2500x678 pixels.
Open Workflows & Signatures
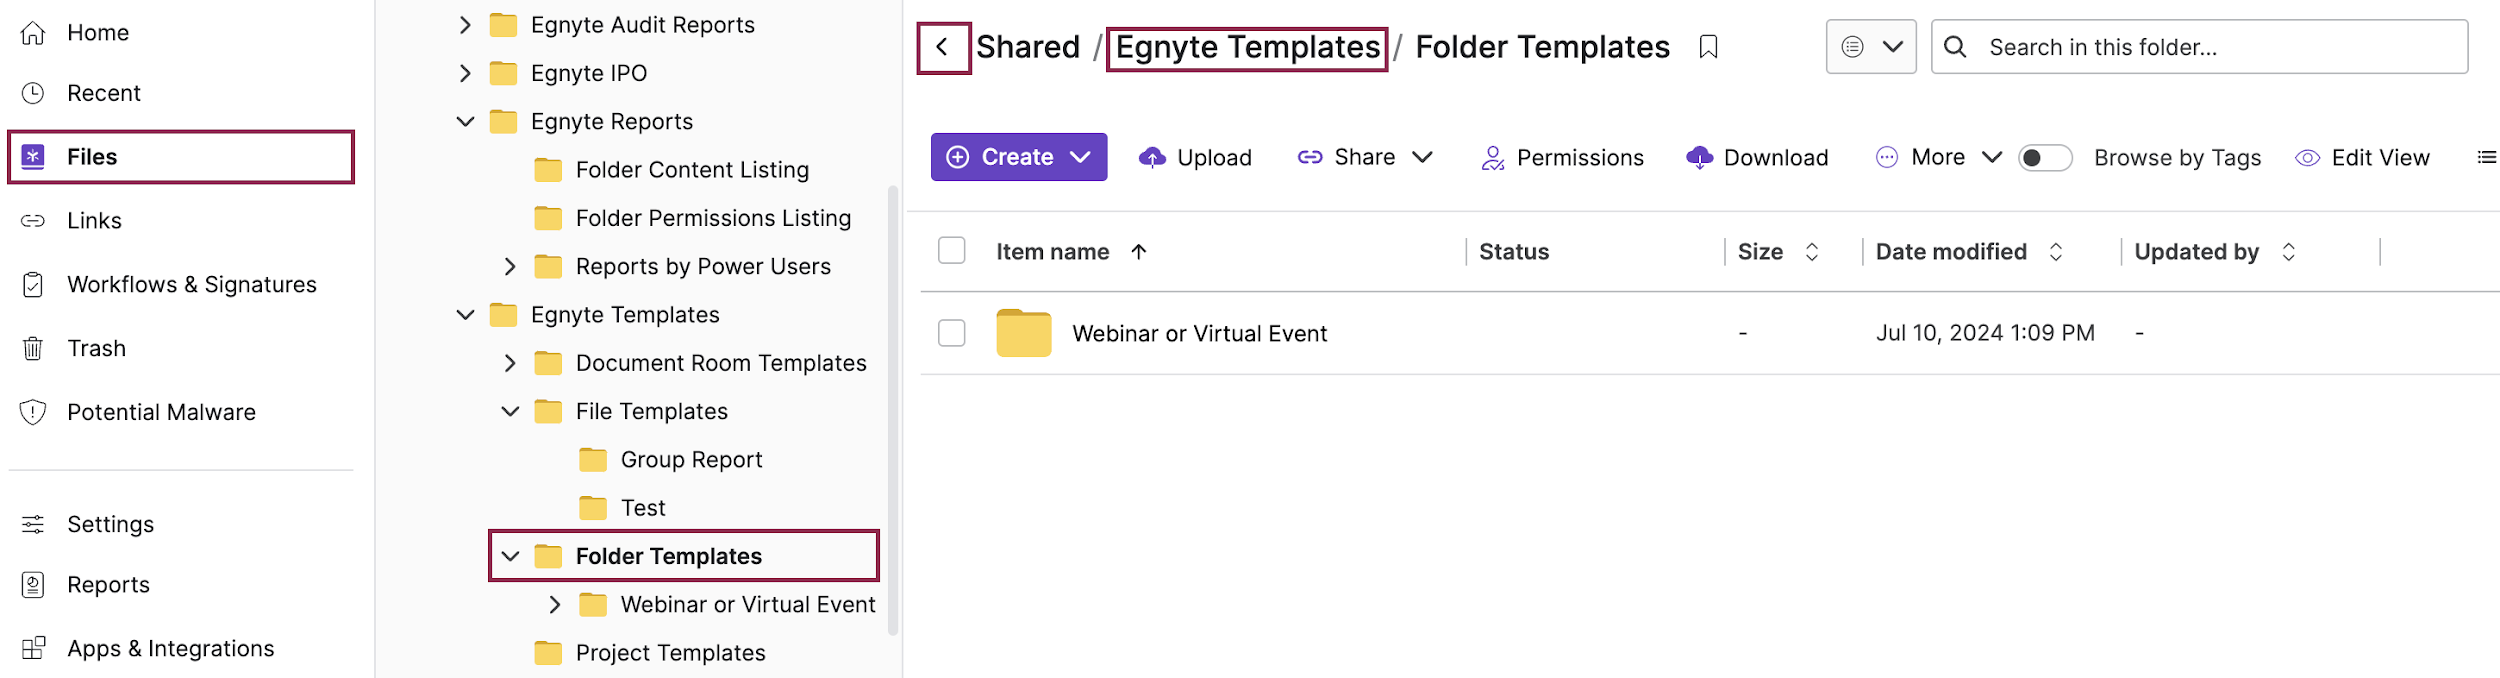(x=191, y=285)
